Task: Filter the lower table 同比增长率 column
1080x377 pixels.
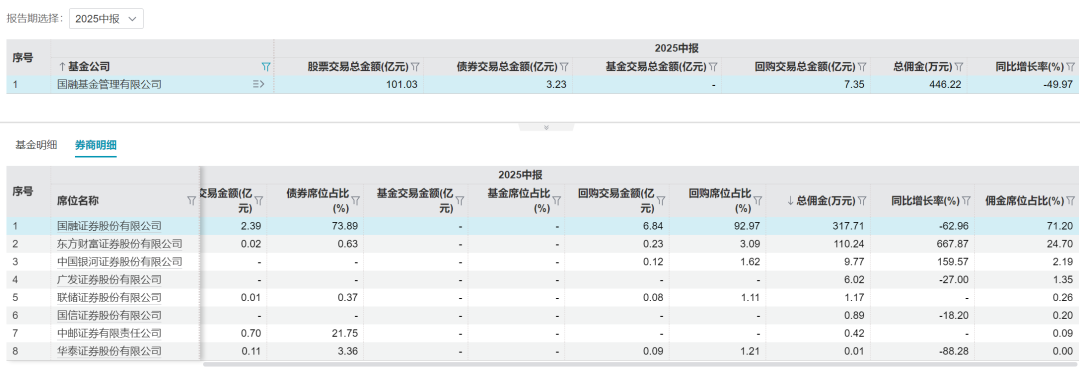Action: point(966,201)
